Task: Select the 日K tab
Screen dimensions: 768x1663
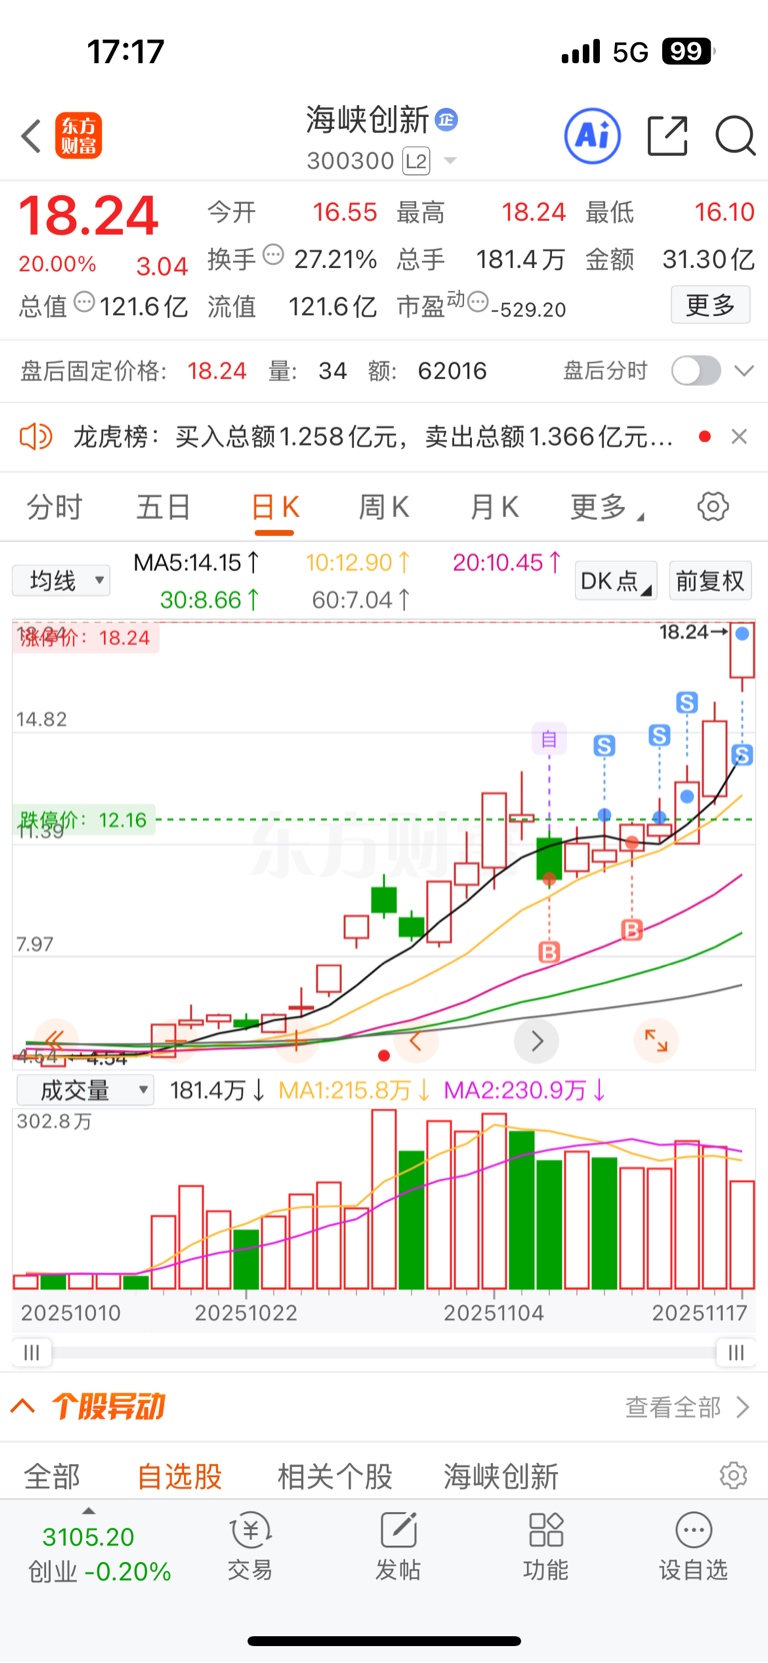Action: 275,507
